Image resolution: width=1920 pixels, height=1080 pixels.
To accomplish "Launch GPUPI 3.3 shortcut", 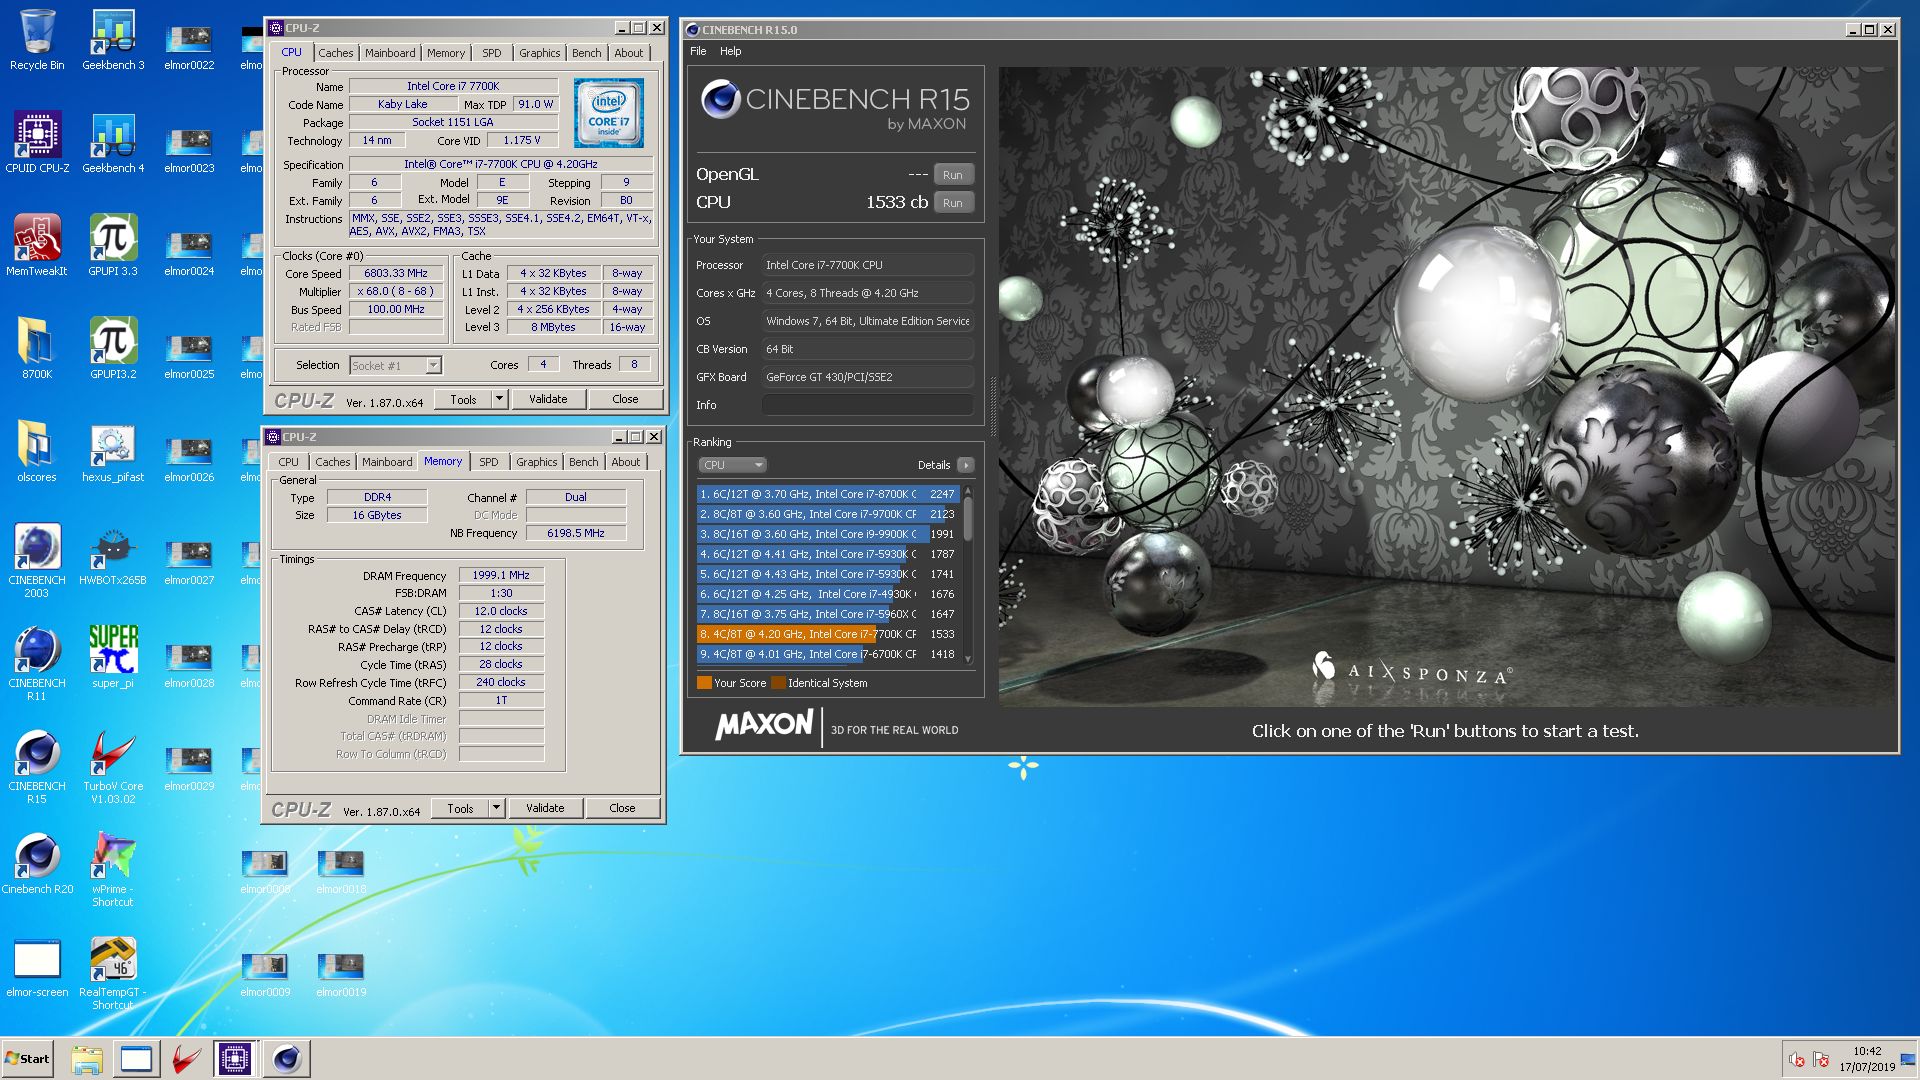I will 113,246.
